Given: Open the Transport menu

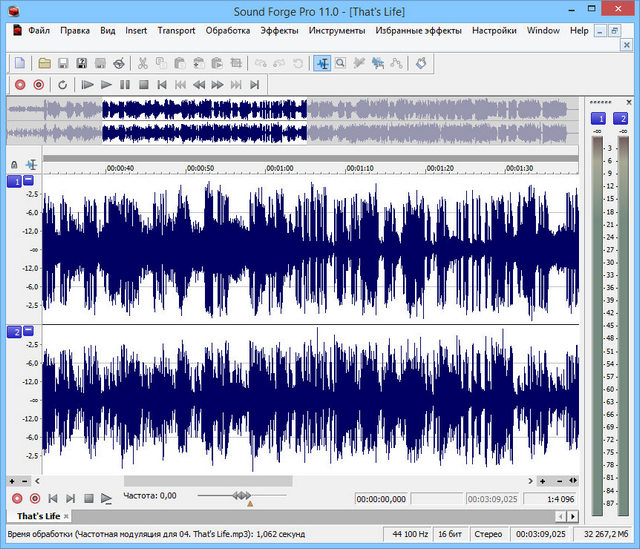Looking at the screenshot, I should [176, 30].
